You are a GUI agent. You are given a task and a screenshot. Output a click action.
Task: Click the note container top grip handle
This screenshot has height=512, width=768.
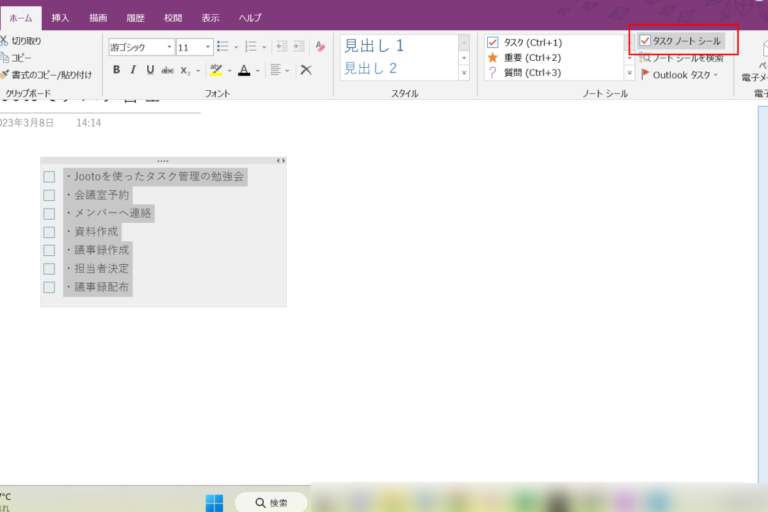(163, 161)
